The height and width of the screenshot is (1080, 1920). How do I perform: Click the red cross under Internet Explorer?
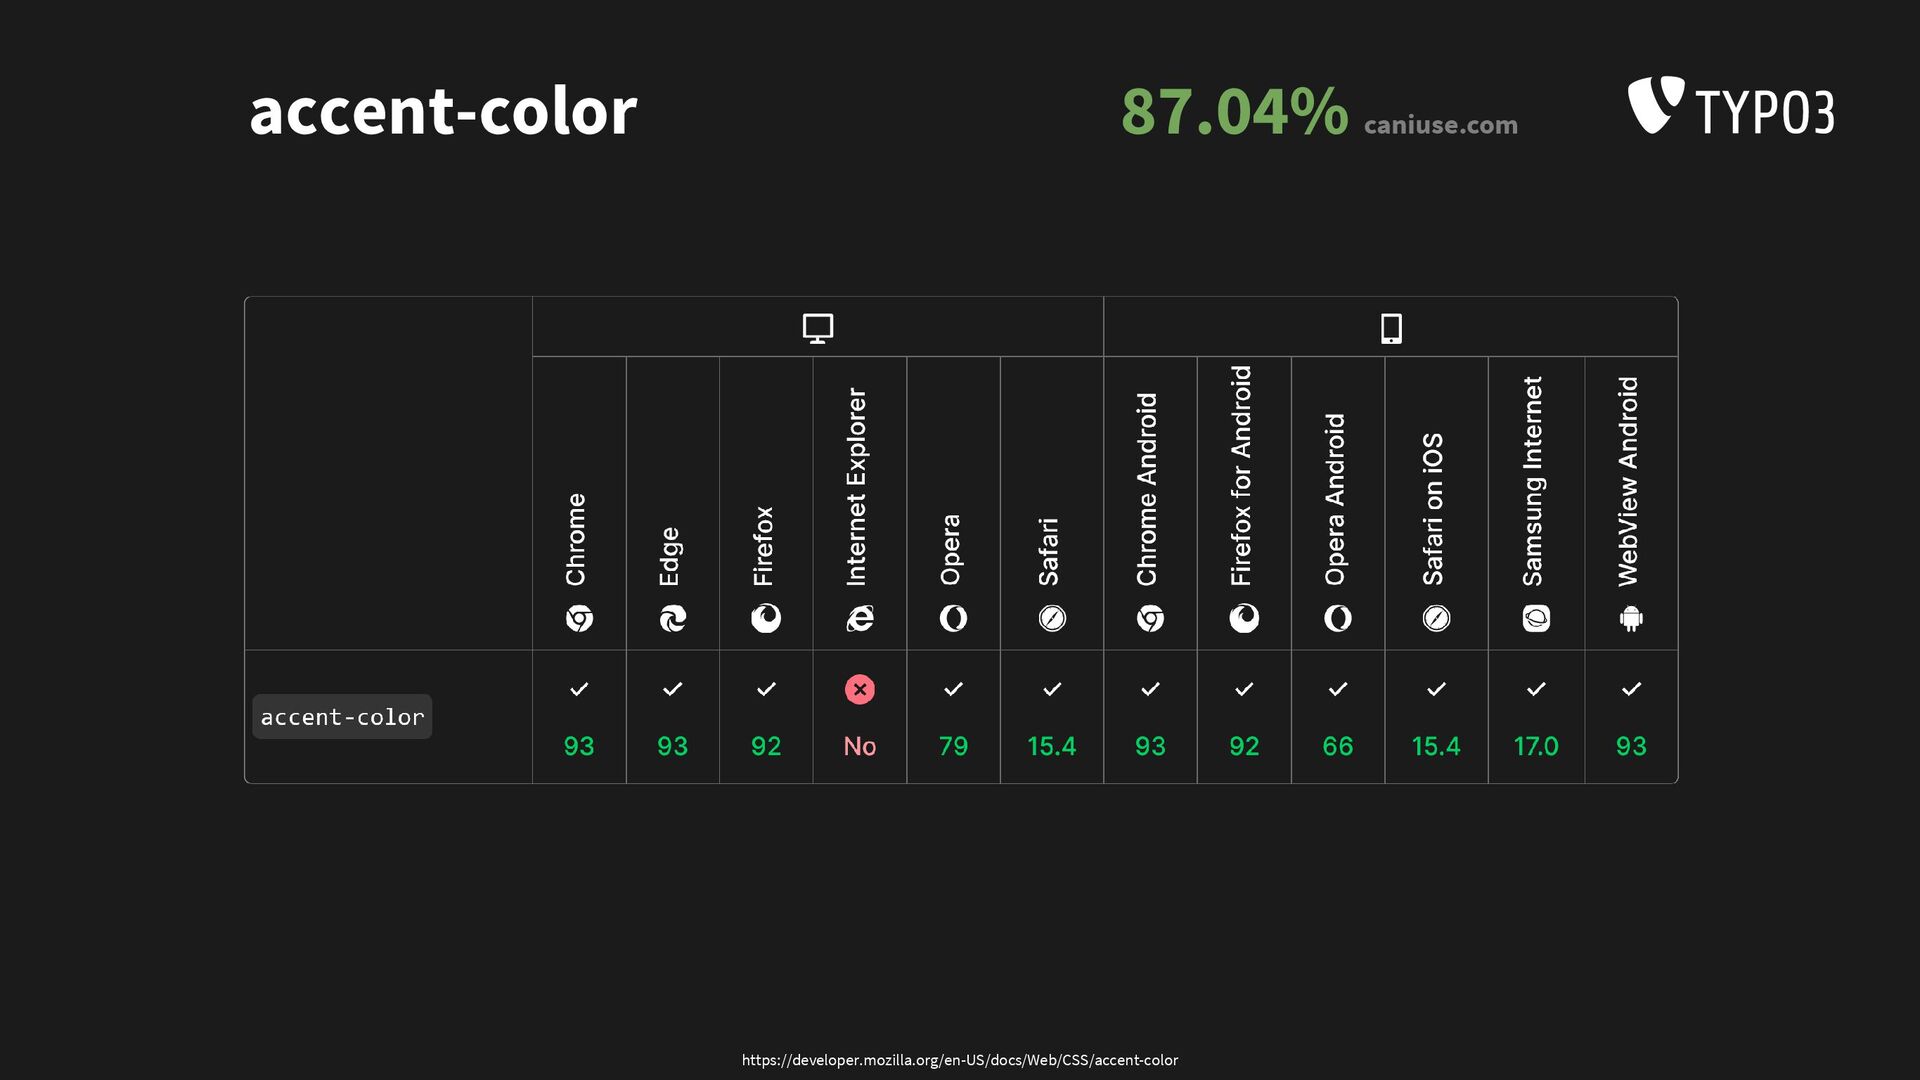860,689
